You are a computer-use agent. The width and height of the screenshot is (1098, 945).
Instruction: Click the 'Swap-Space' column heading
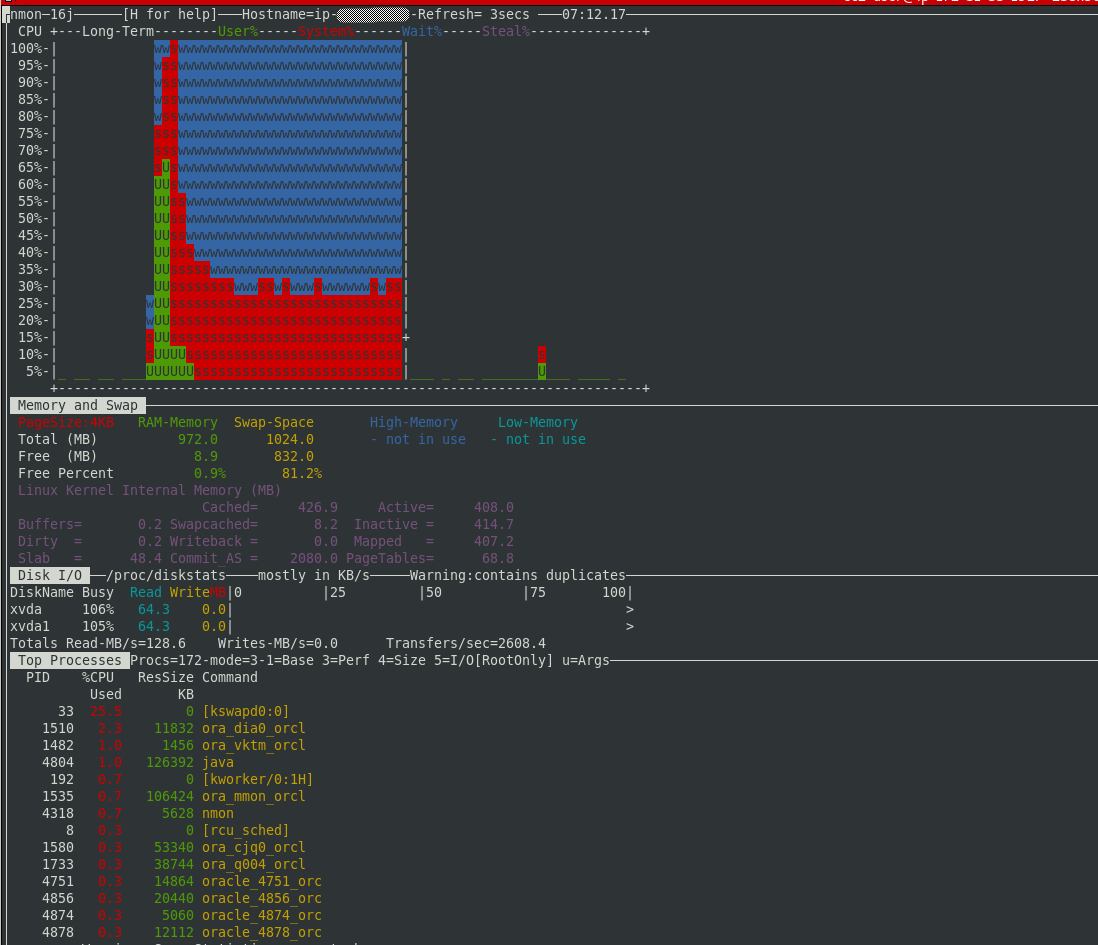(x=274, y=422)
